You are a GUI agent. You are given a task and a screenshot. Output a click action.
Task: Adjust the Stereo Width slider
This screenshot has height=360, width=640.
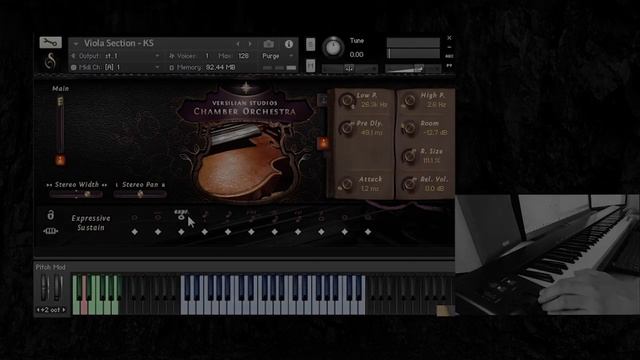pyautogui.click(x=76, y=194)
